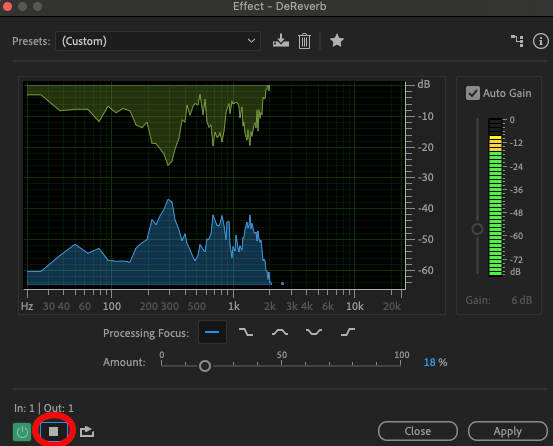This screenshot has height=446, width=553.
Task: Open the Presets dropdown
Action: [158, 41]
